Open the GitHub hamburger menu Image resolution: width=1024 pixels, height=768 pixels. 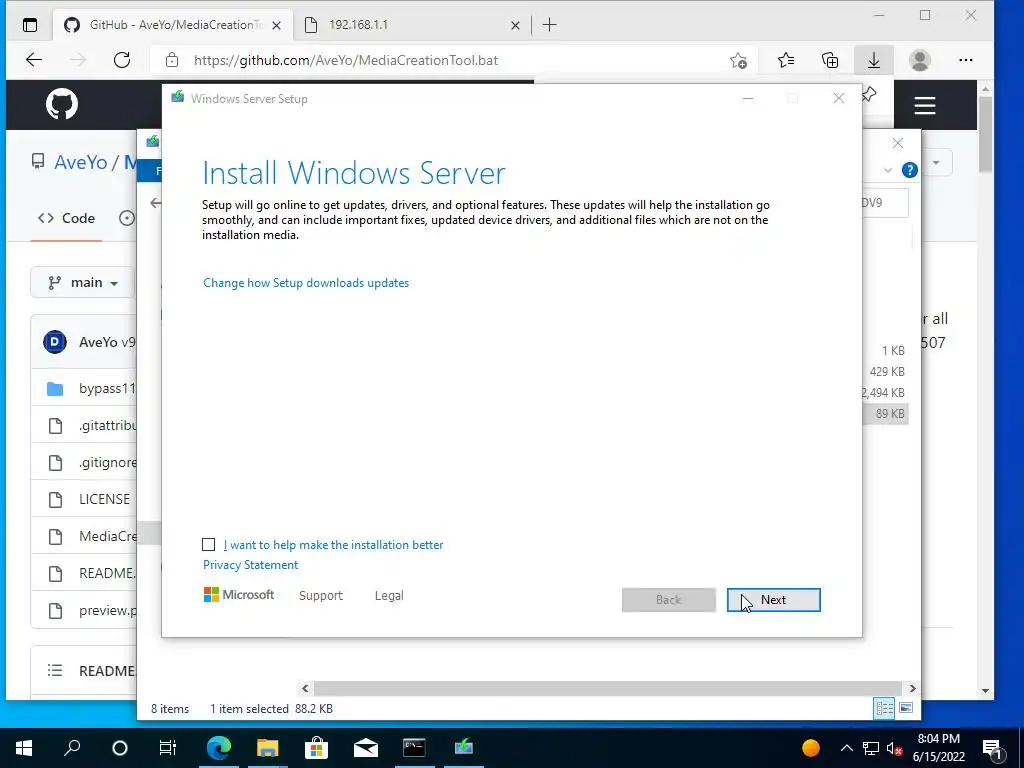click(925, 105)
